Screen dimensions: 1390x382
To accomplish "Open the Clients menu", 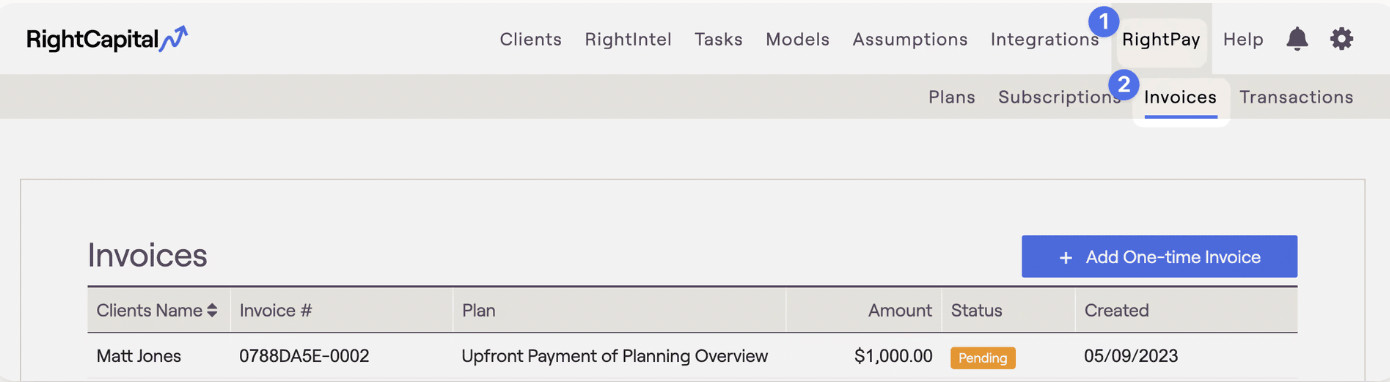I will coord(531,40).
